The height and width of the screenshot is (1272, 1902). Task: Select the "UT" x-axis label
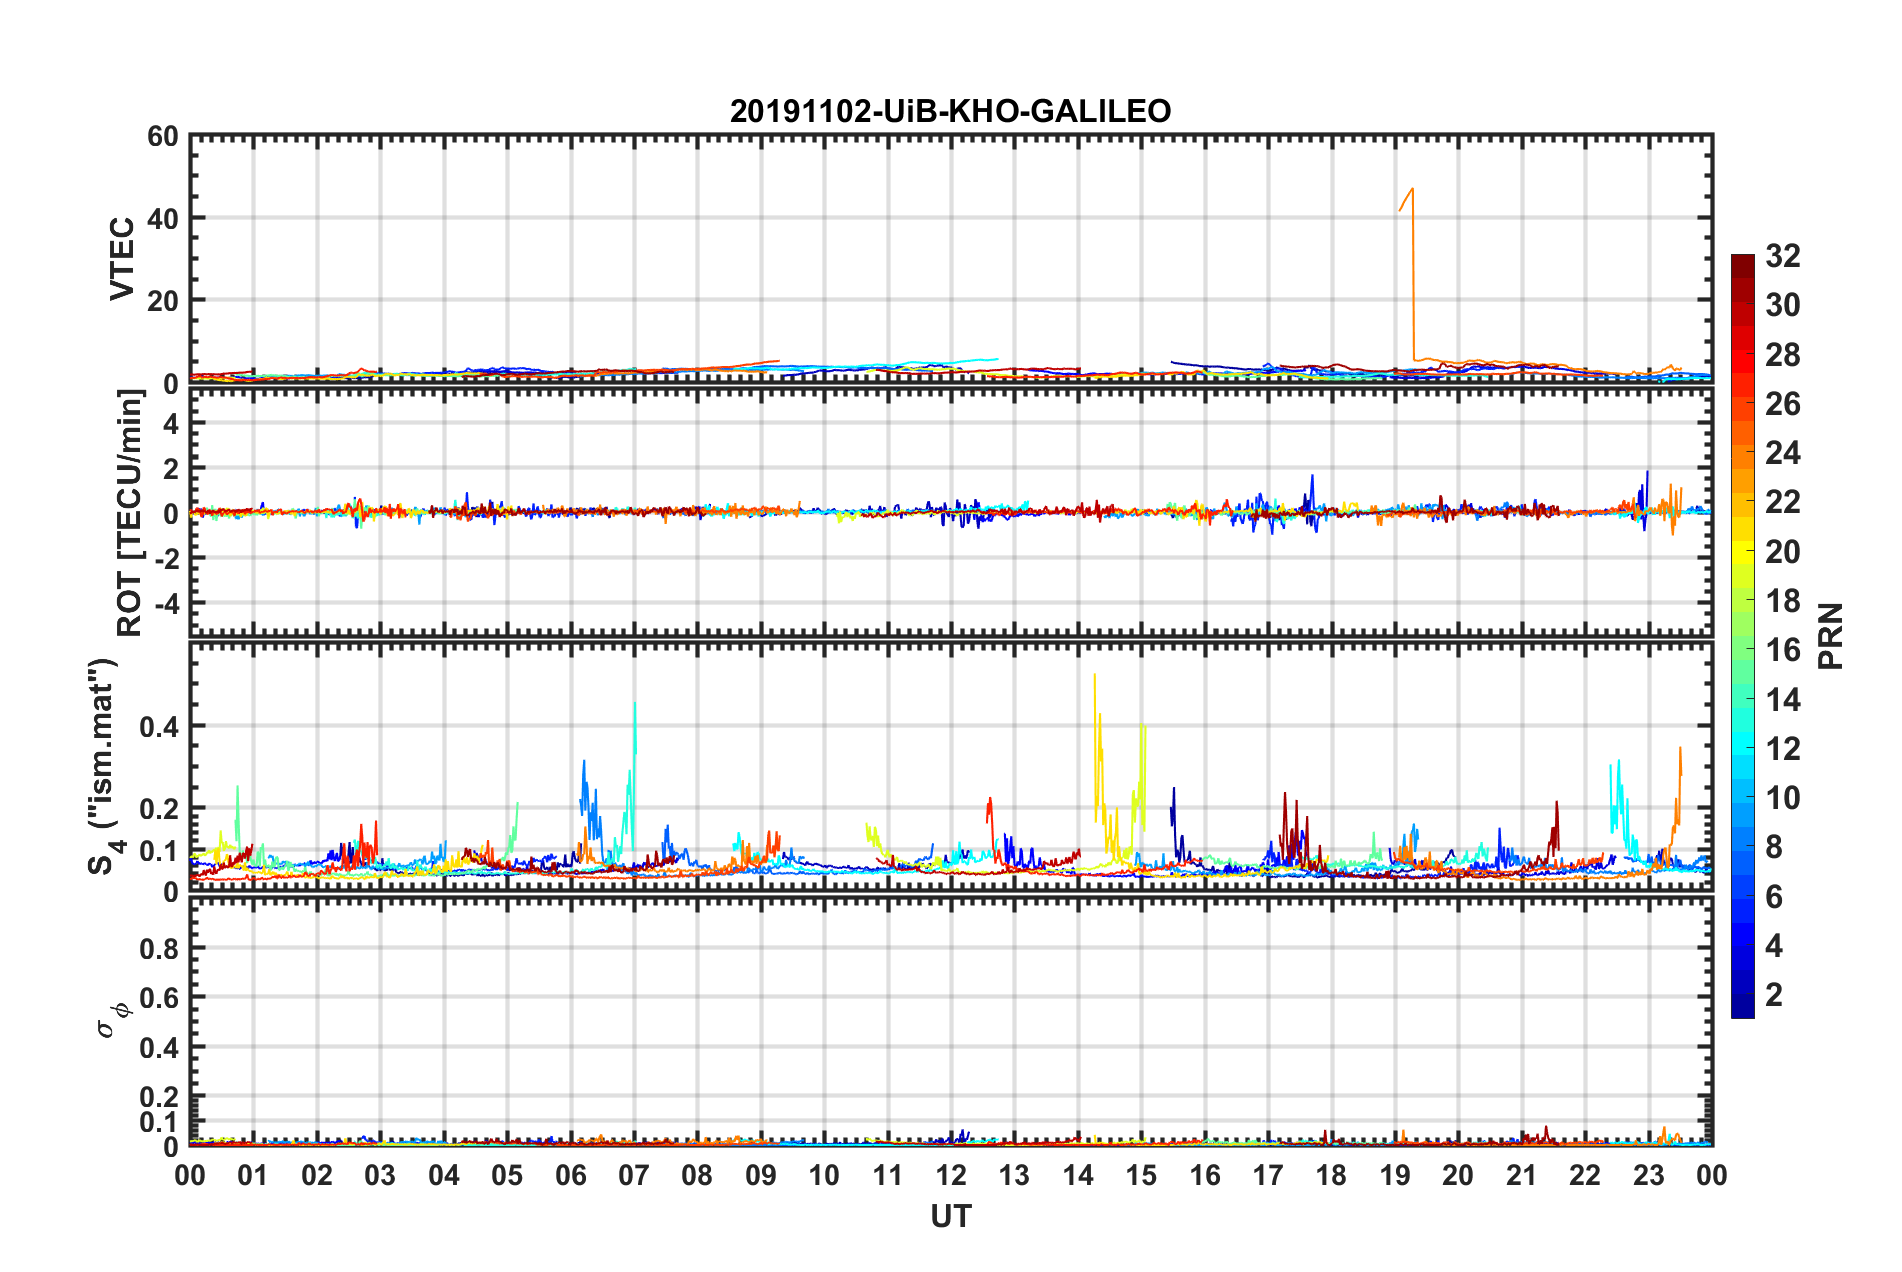point(951,1216)
